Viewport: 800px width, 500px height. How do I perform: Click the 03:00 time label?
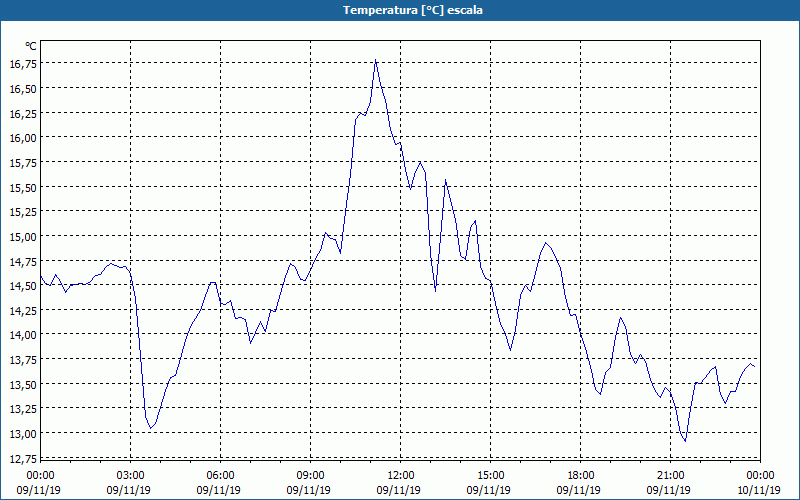[x=130, y=476]
